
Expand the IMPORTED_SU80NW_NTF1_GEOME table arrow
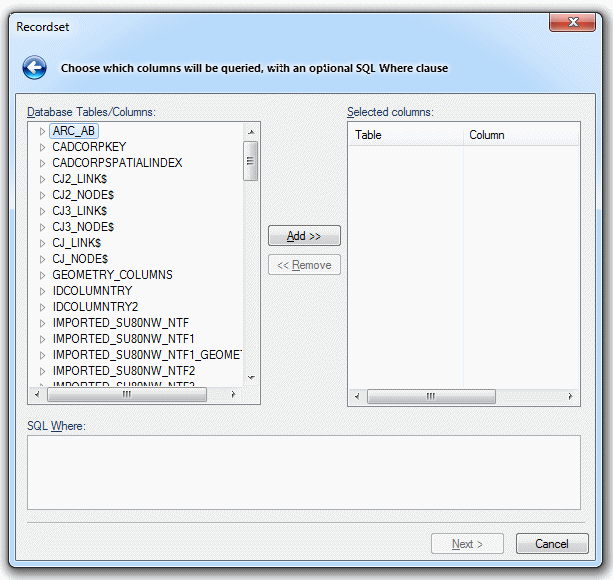coord(42,356)
